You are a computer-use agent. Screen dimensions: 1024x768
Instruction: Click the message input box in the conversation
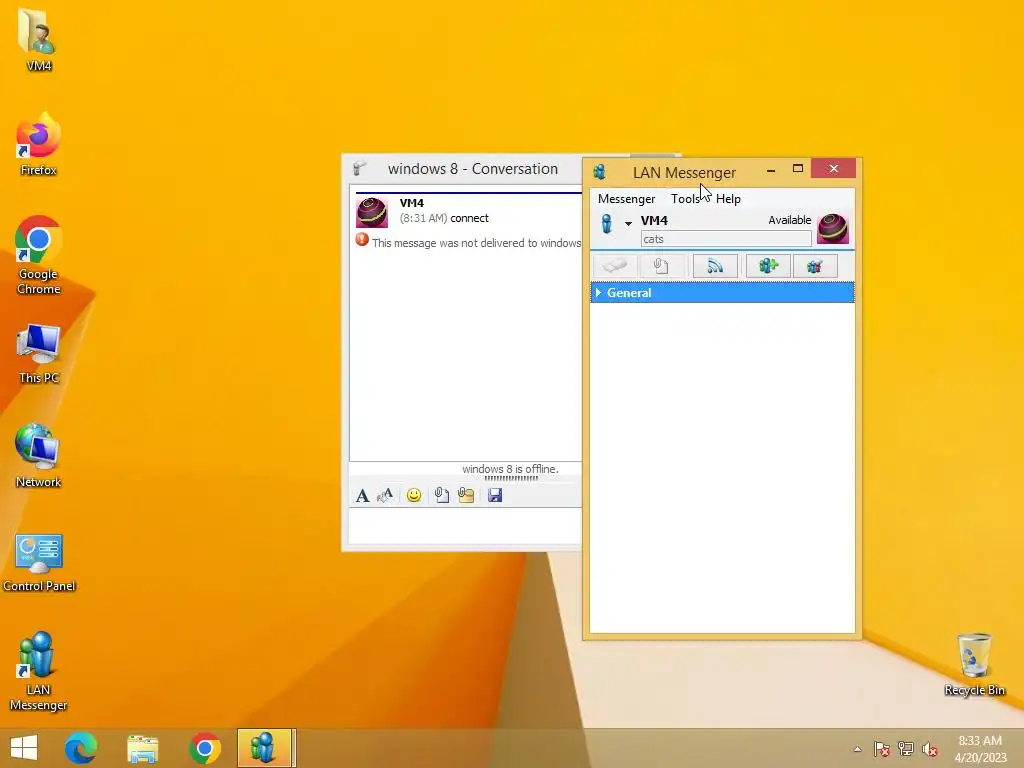click(x=465, y=526)
